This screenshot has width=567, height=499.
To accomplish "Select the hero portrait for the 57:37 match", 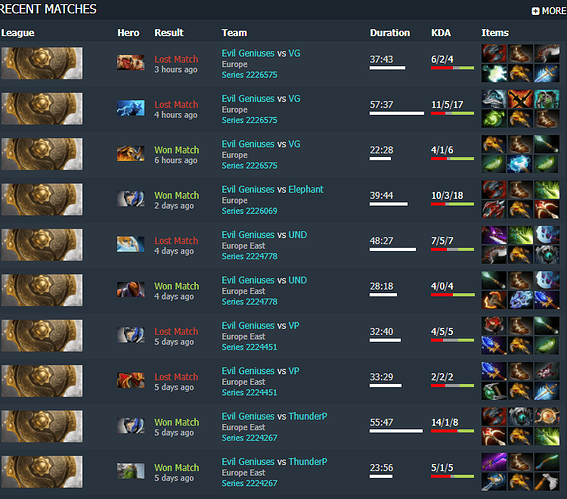I will (131, 108).
